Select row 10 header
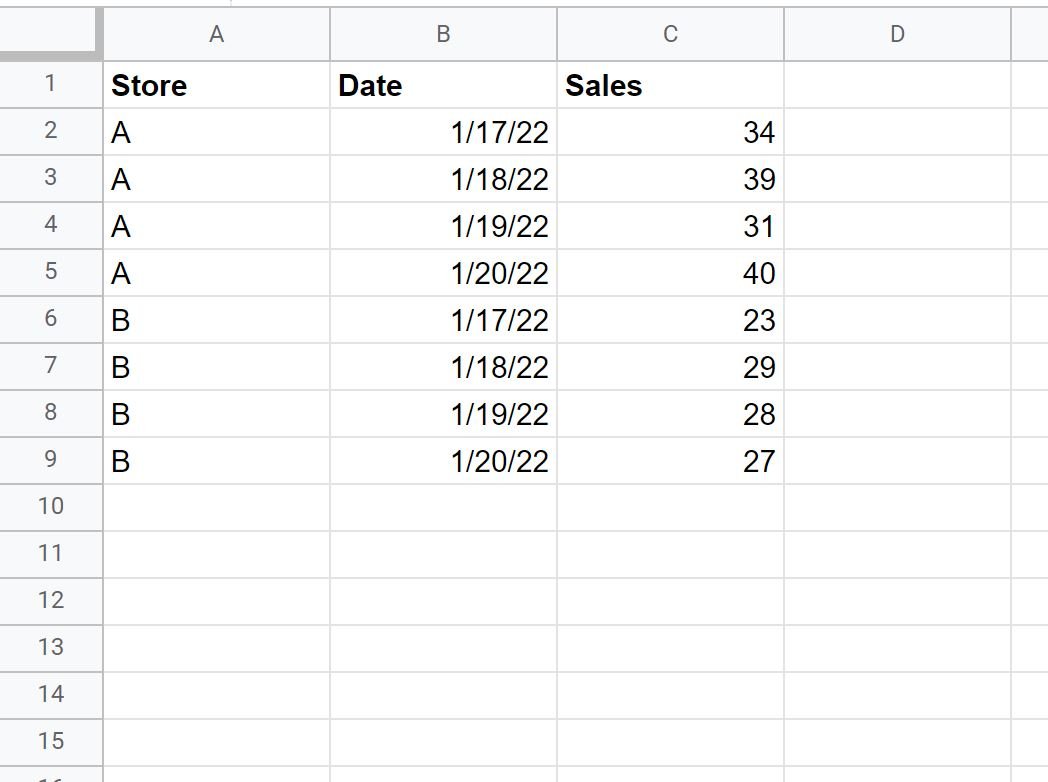The height and width of the screenshot is (782, 1048). pyautogui.click(x=51, y=507)
